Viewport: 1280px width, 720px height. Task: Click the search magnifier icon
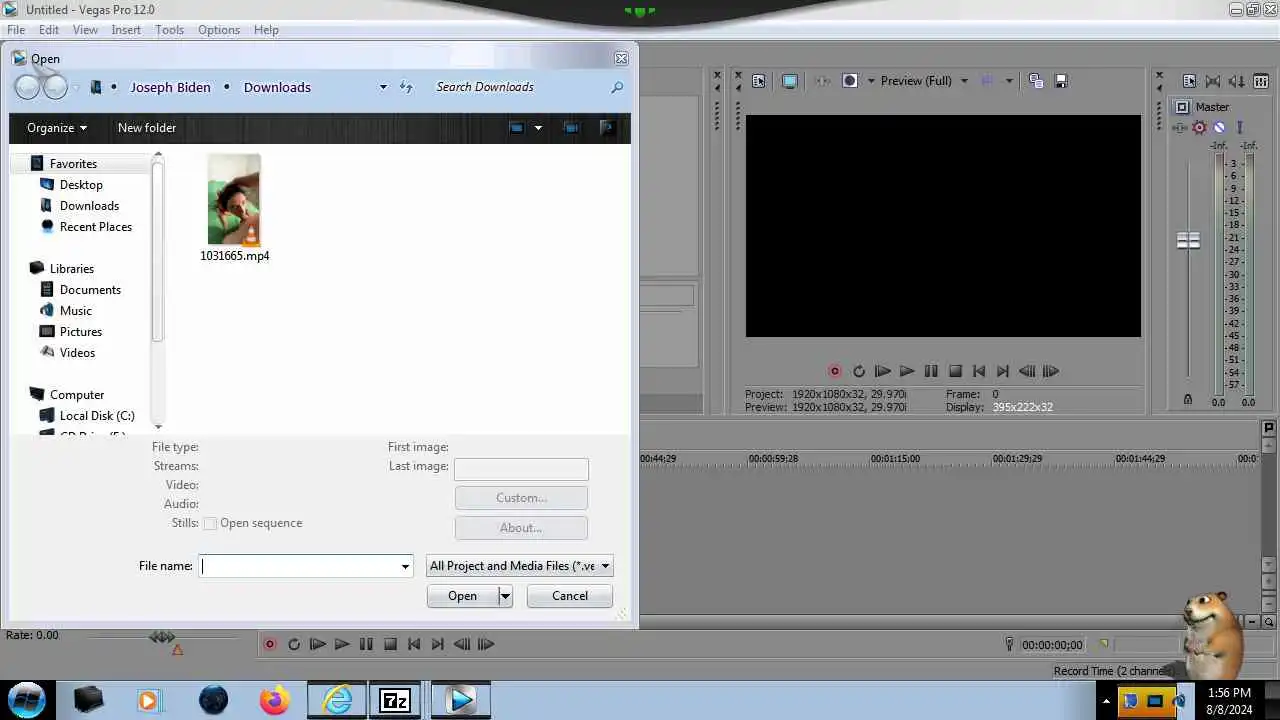click(617, 87)
